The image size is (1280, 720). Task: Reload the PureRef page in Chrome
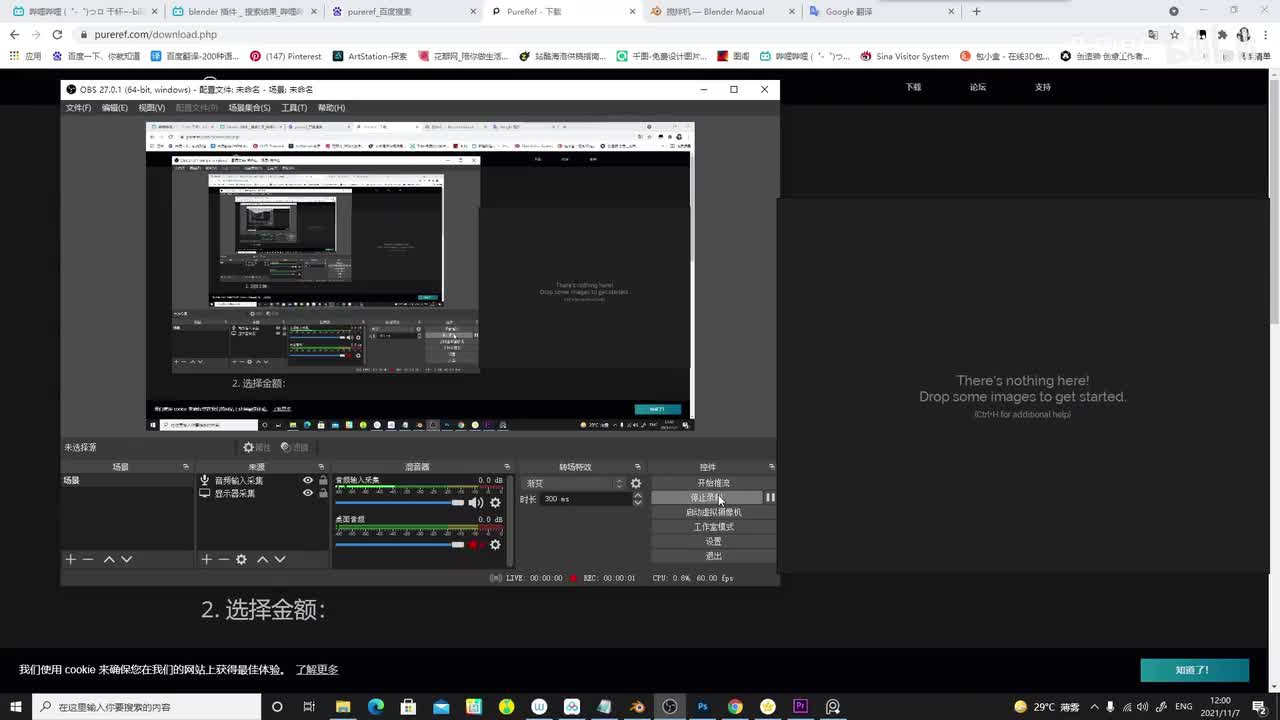coord(57,35)
